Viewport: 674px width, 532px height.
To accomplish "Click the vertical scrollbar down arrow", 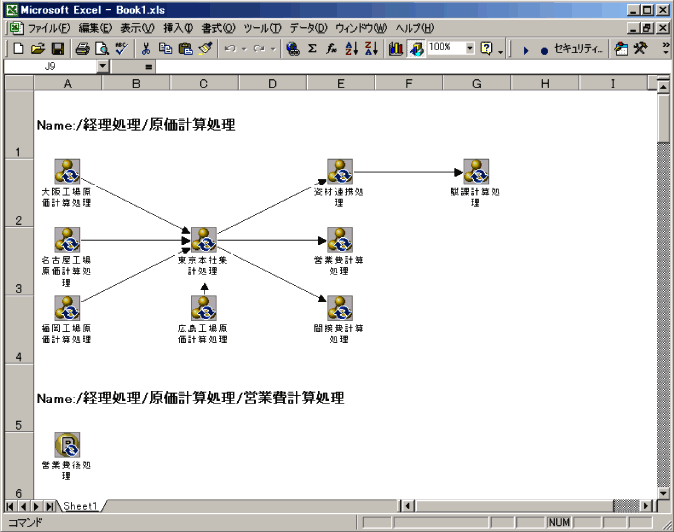I will click(x=663, y=493).
